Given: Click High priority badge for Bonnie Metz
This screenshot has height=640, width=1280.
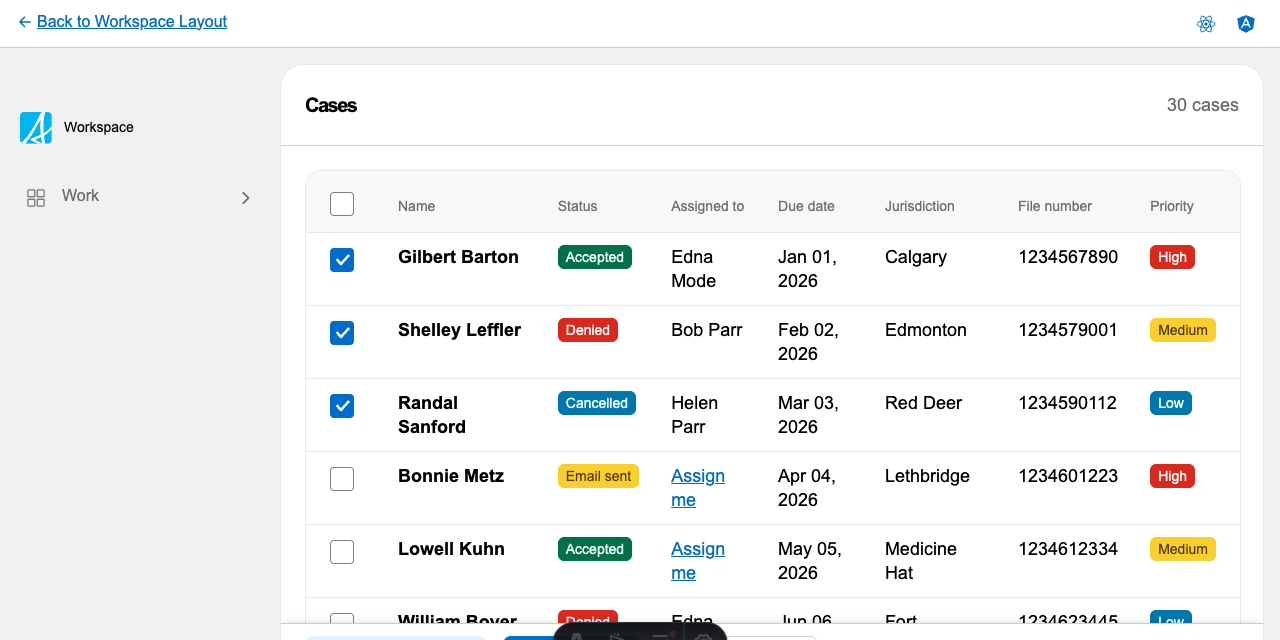Looking at the screenshot, I should click(1172, 476).
